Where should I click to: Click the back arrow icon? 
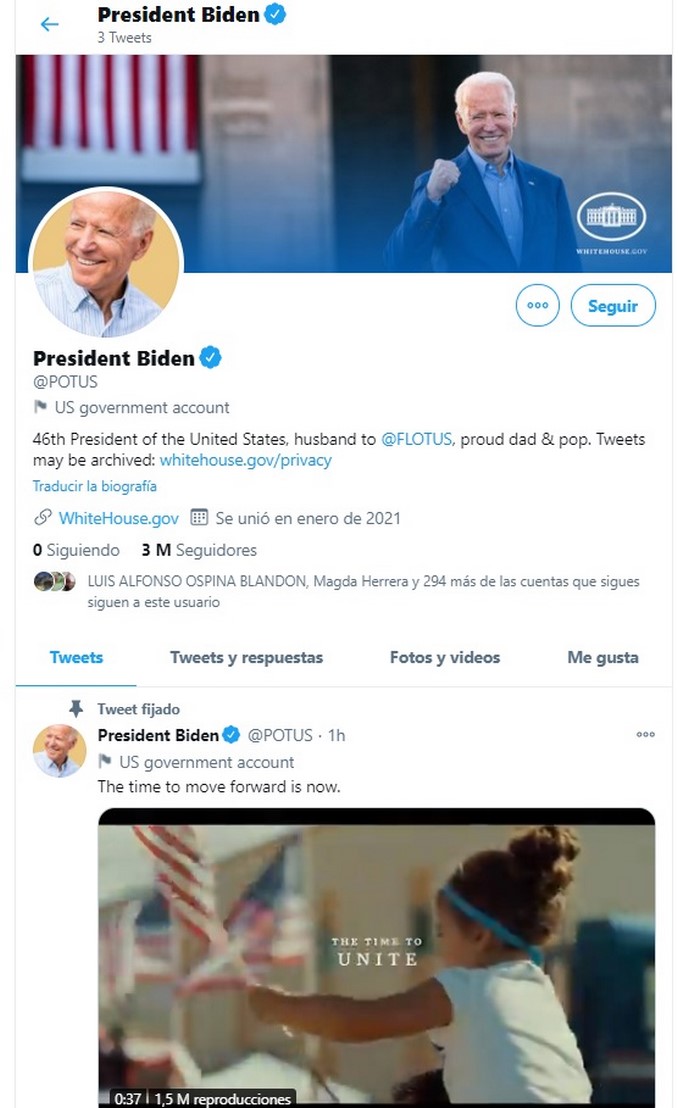tap(49, 24)
